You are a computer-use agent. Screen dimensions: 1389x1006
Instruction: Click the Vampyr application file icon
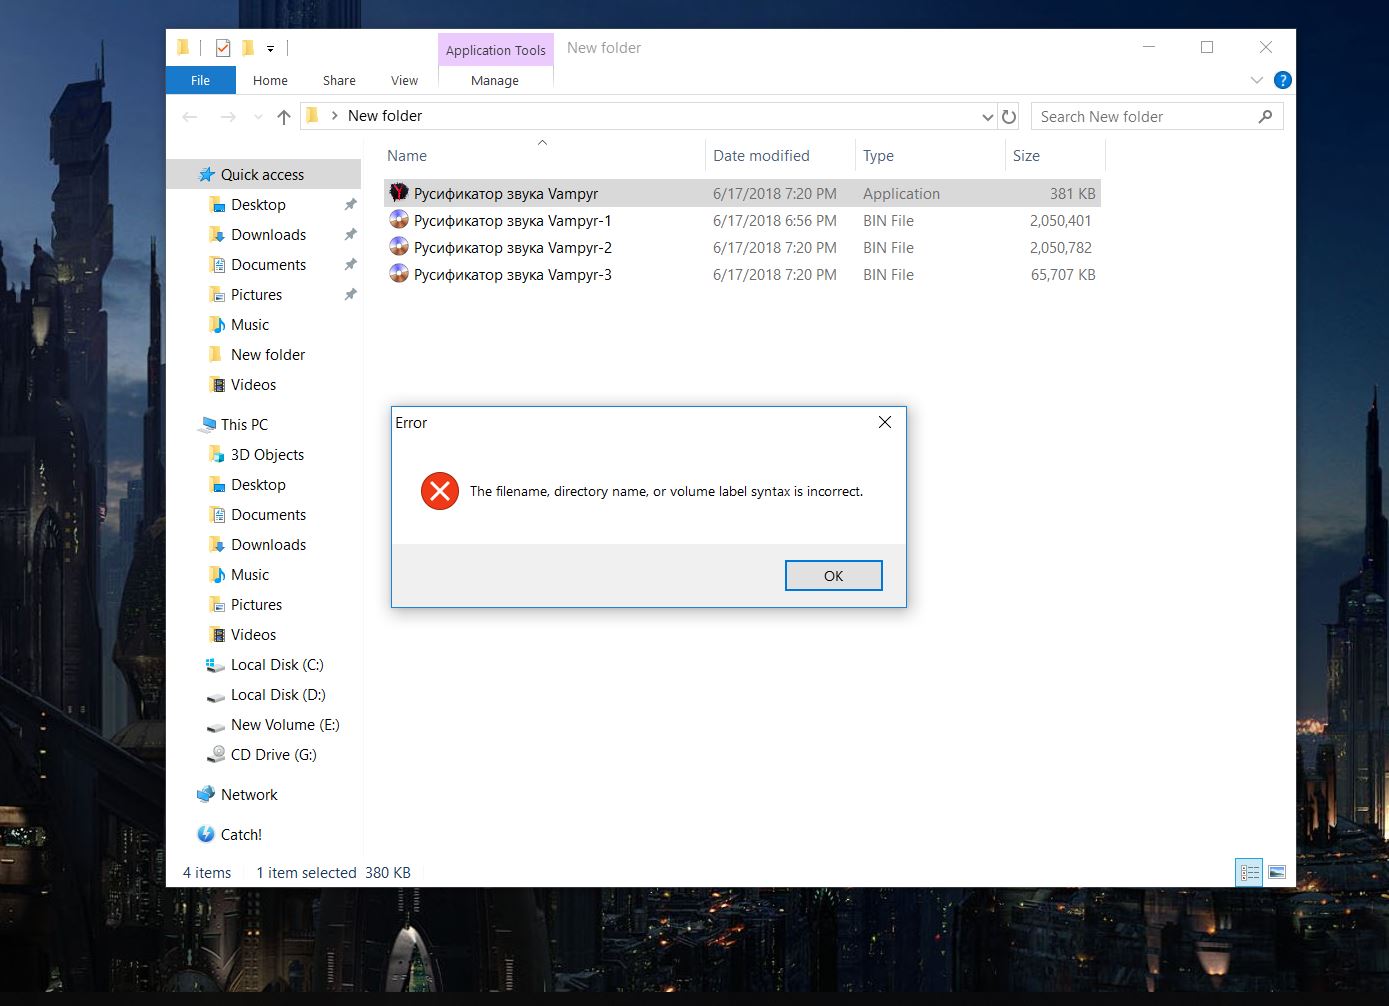point(399,193)
